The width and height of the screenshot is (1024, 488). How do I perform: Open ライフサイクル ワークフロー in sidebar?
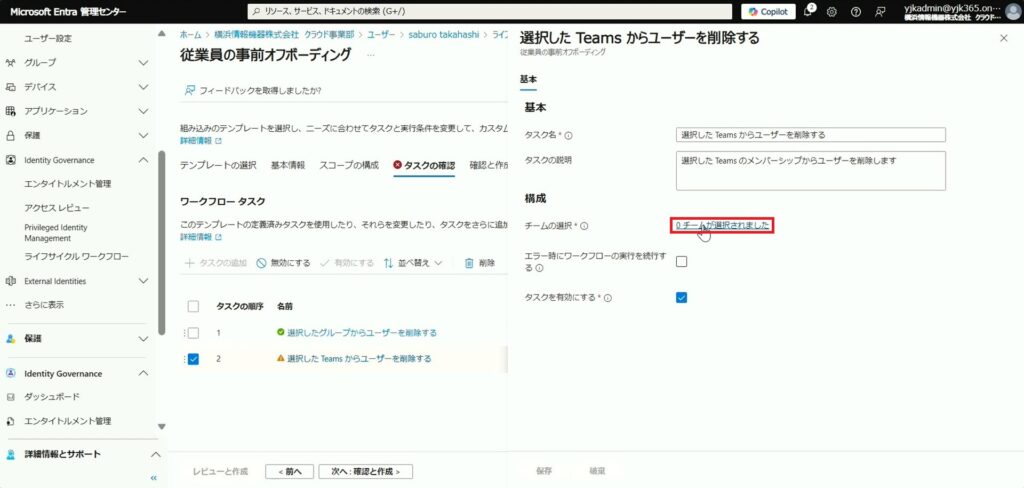76,257
